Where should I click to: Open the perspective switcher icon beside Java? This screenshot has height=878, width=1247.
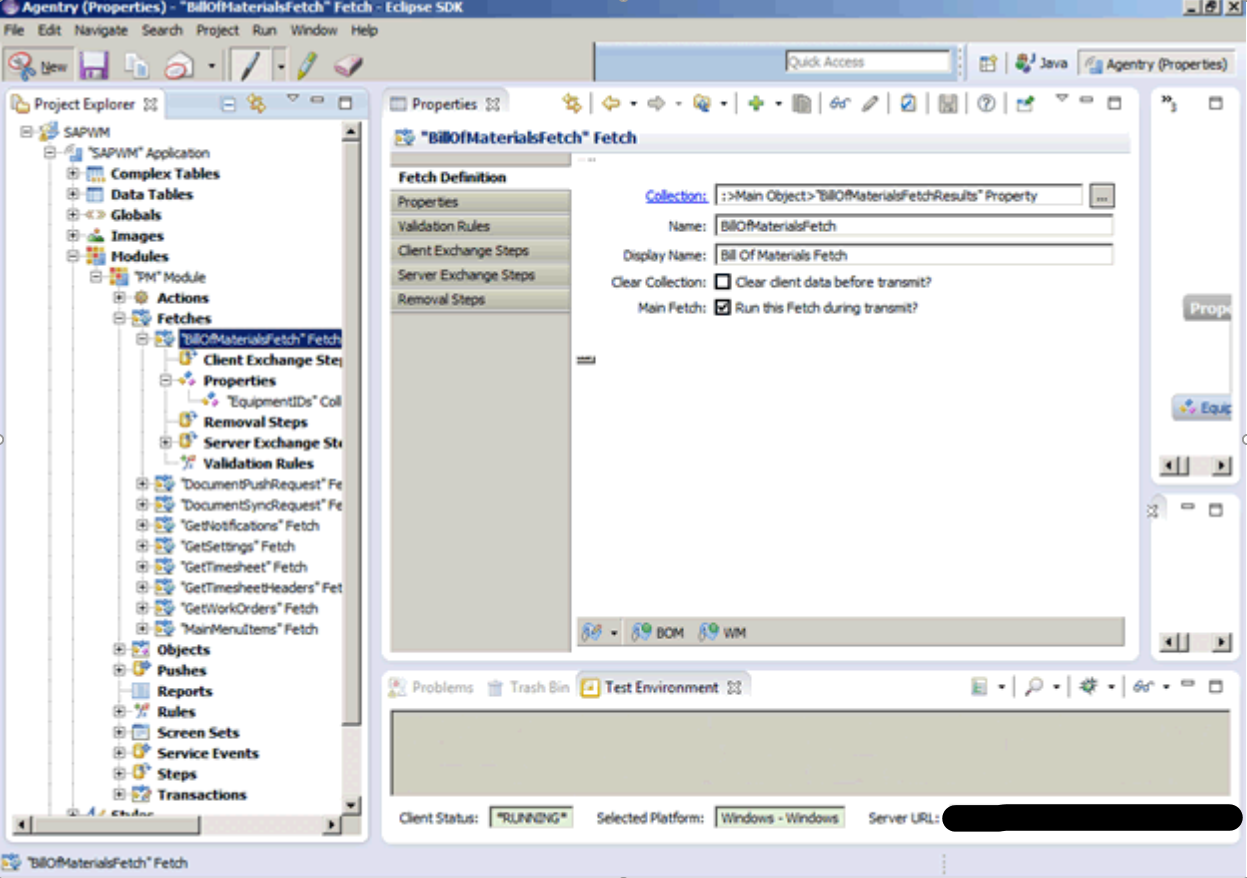(988, 63)
